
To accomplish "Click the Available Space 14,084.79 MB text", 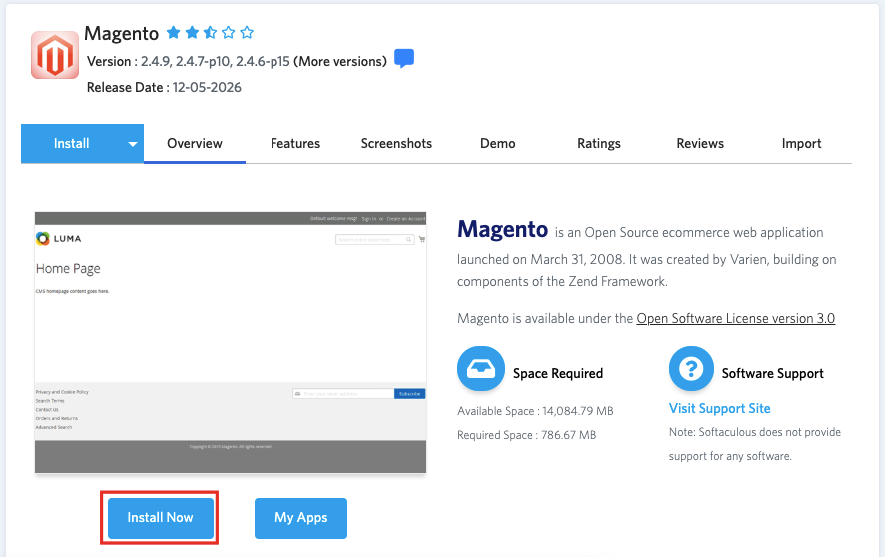I will (x=535, y=411).
